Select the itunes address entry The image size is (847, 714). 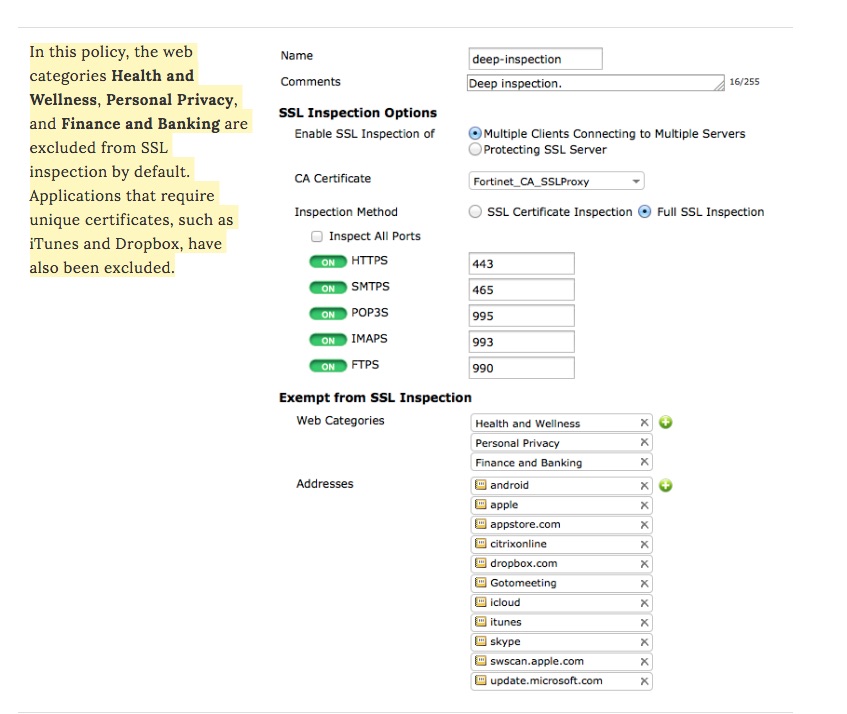[x=554, y=622]
